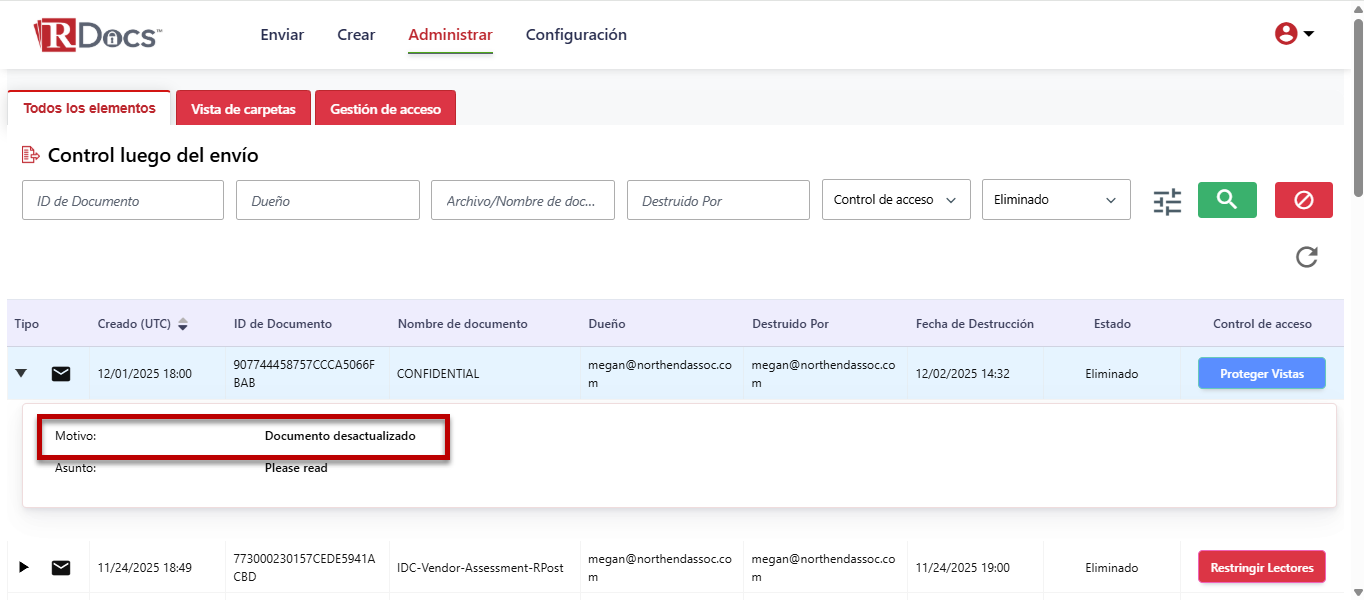Click envelope icon of CONFIDENTIAL row

61,374
